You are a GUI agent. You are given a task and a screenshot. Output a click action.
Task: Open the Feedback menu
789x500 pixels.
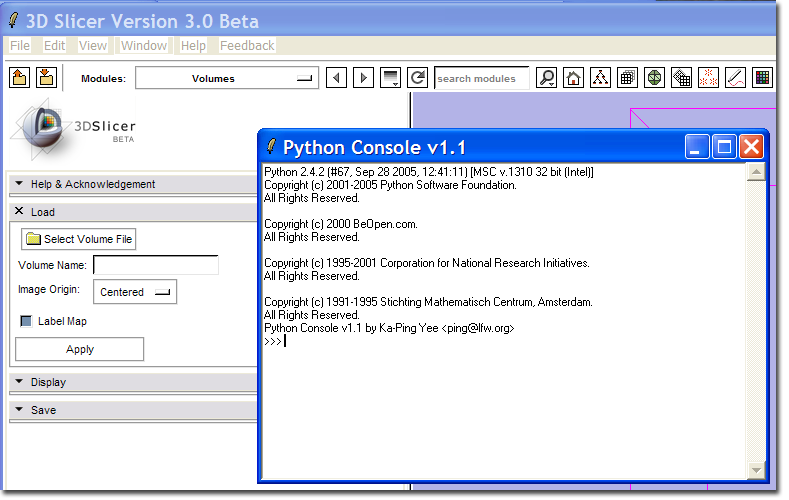(x=247, y=46)
